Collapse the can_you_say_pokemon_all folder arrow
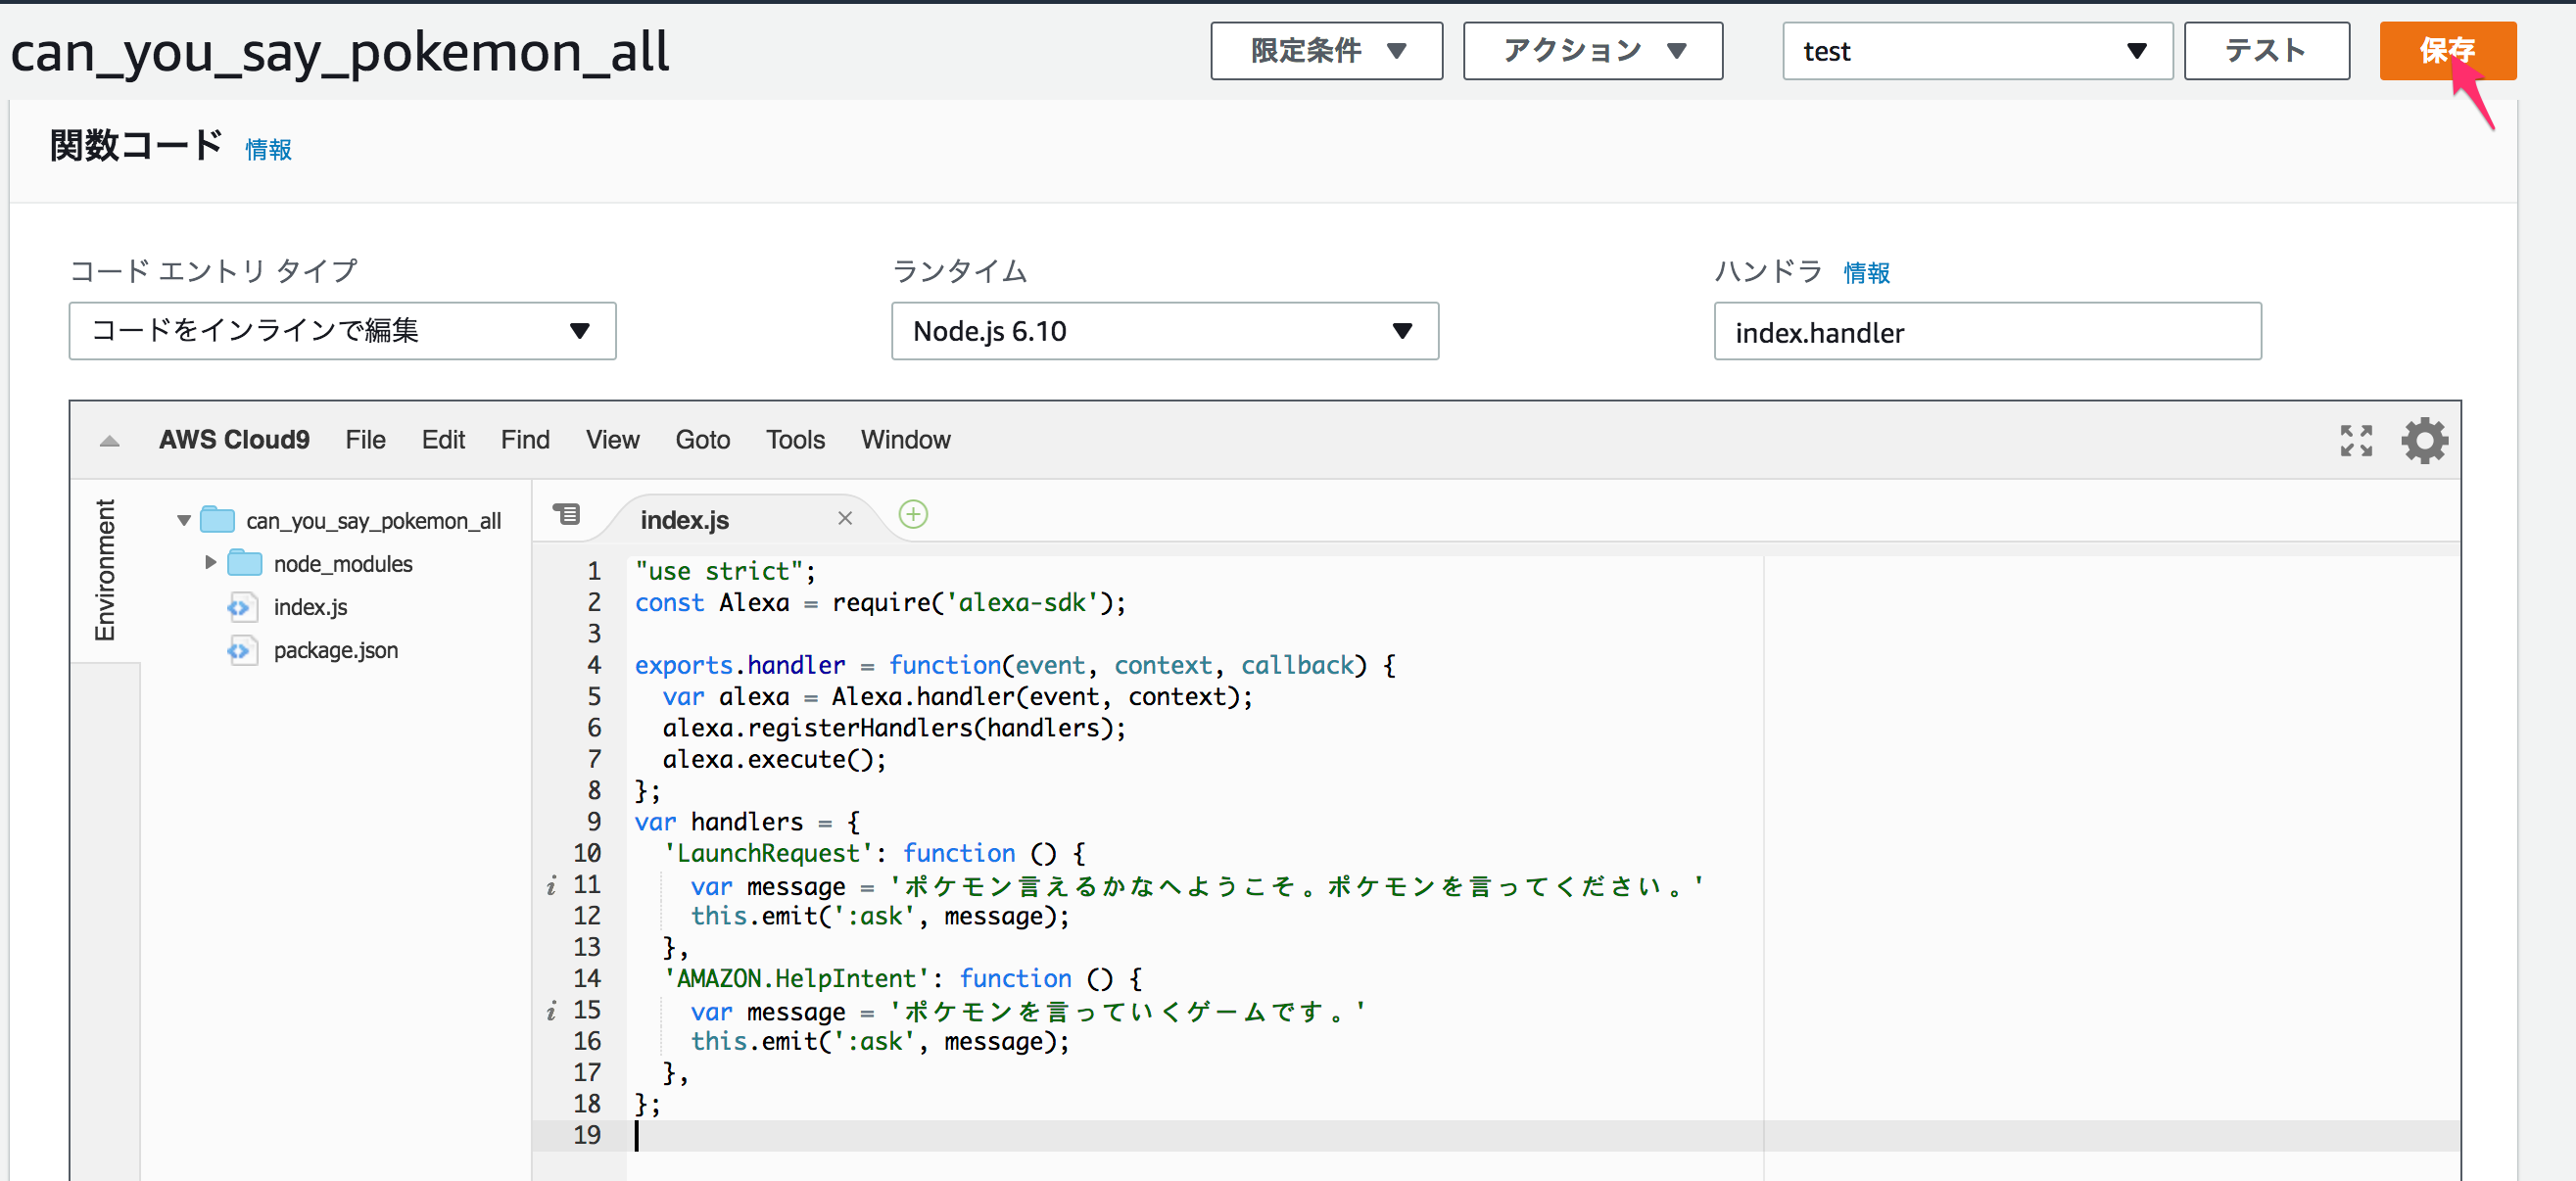Image resolution: width=2576 pixels, height=1181 pixels. 184,520
